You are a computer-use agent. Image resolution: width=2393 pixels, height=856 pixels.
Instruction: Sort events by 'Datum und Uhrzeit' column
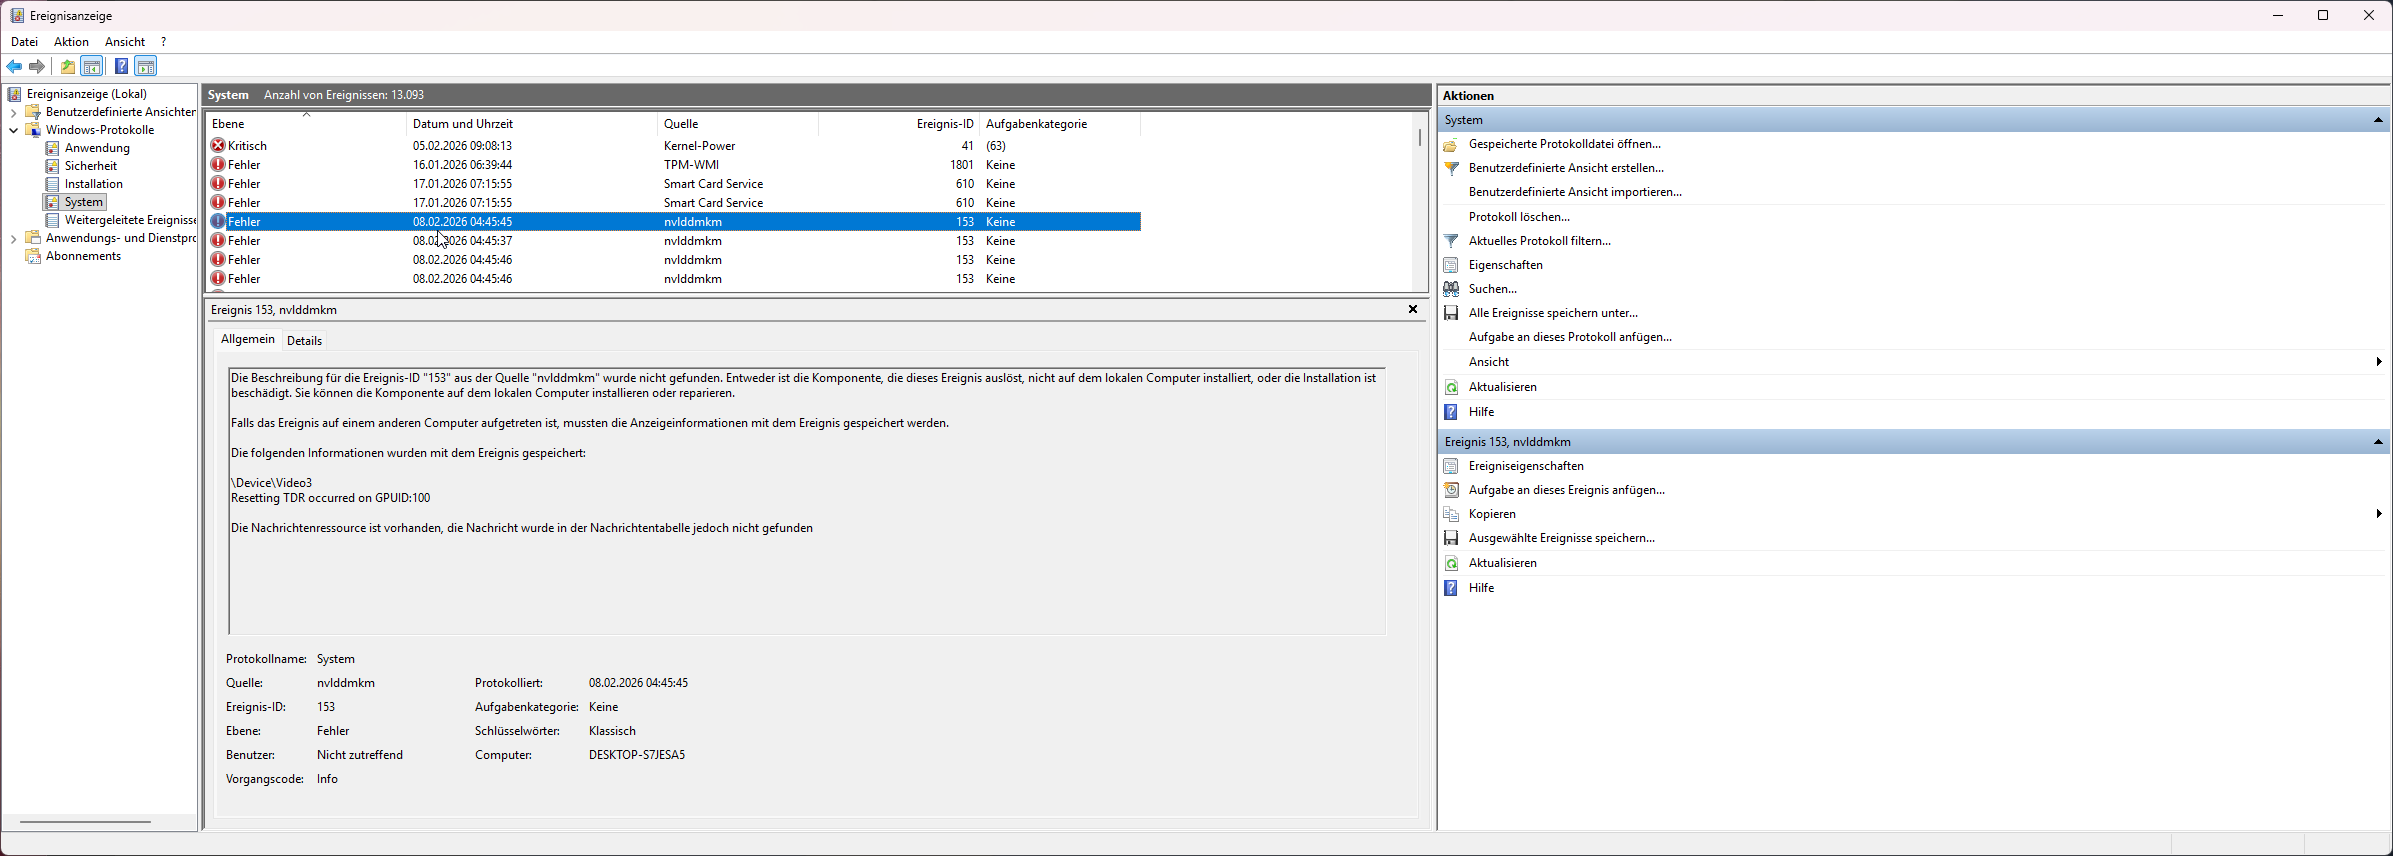(x=463, y=124)
